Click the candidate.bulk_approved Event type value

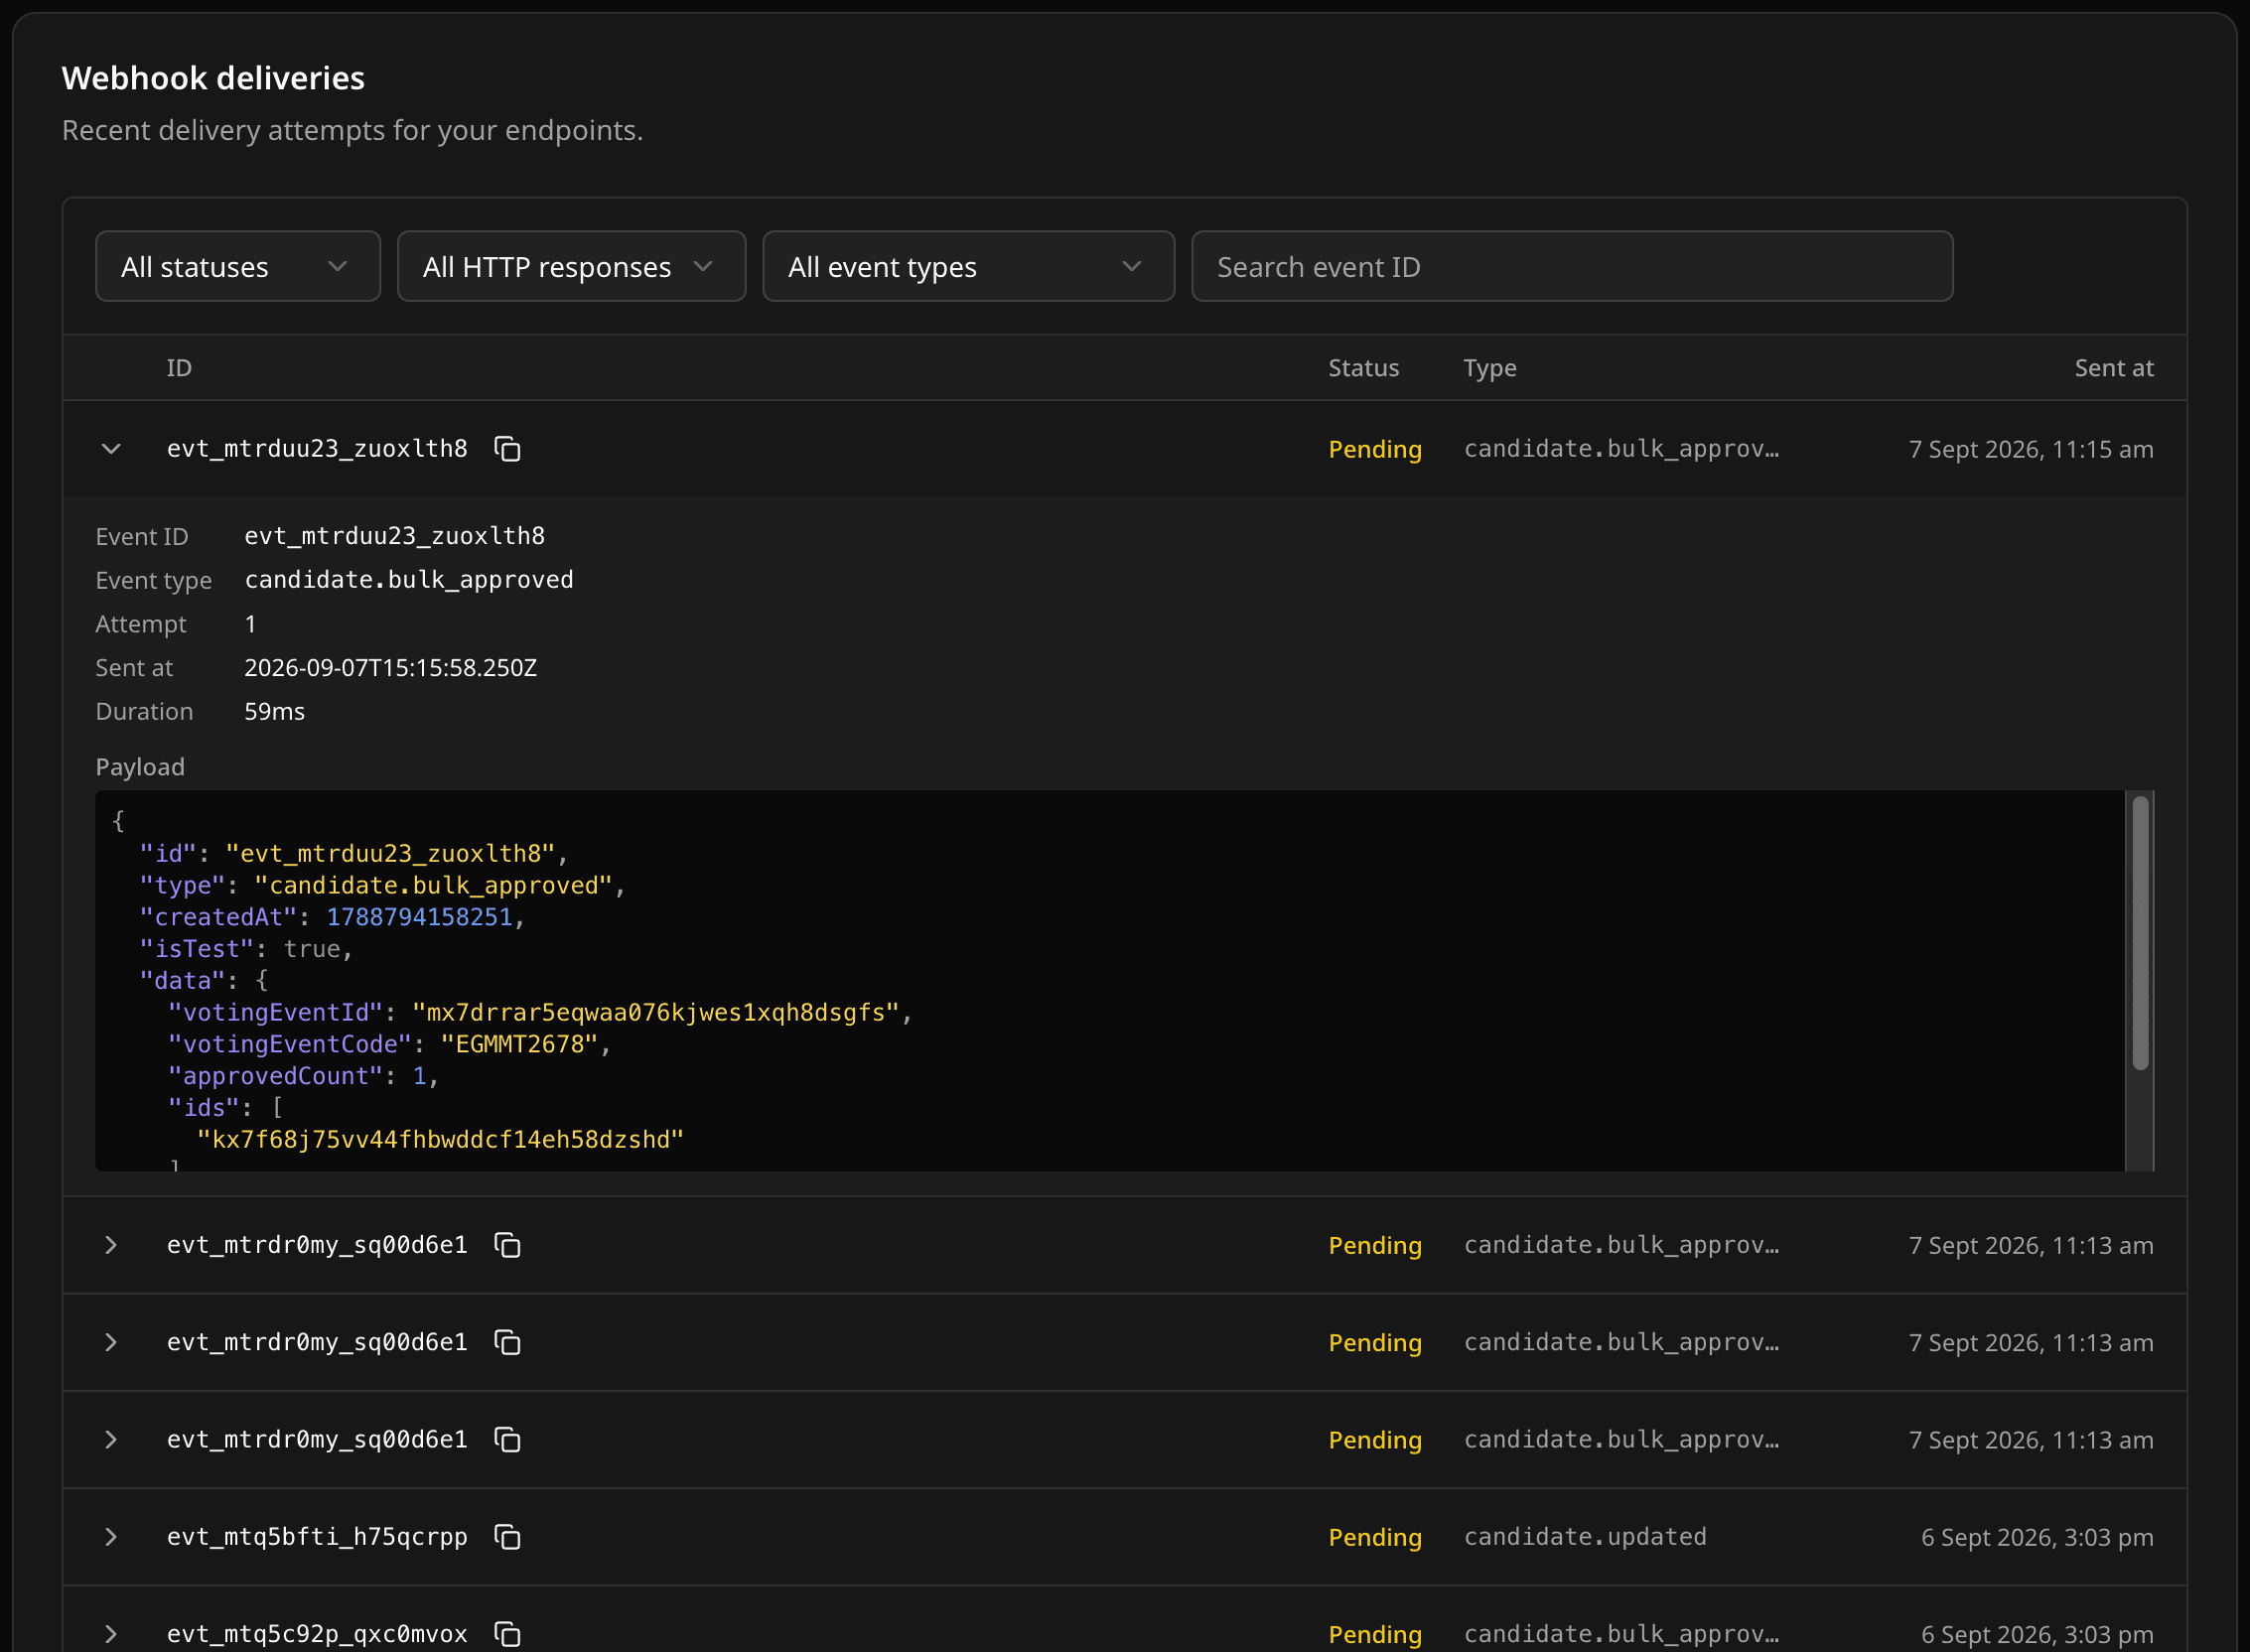[409, 580]
